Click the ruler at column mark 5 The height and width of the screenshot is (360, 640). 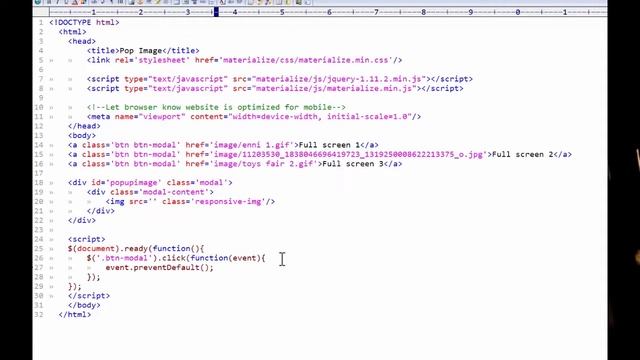tap(282, 12)
